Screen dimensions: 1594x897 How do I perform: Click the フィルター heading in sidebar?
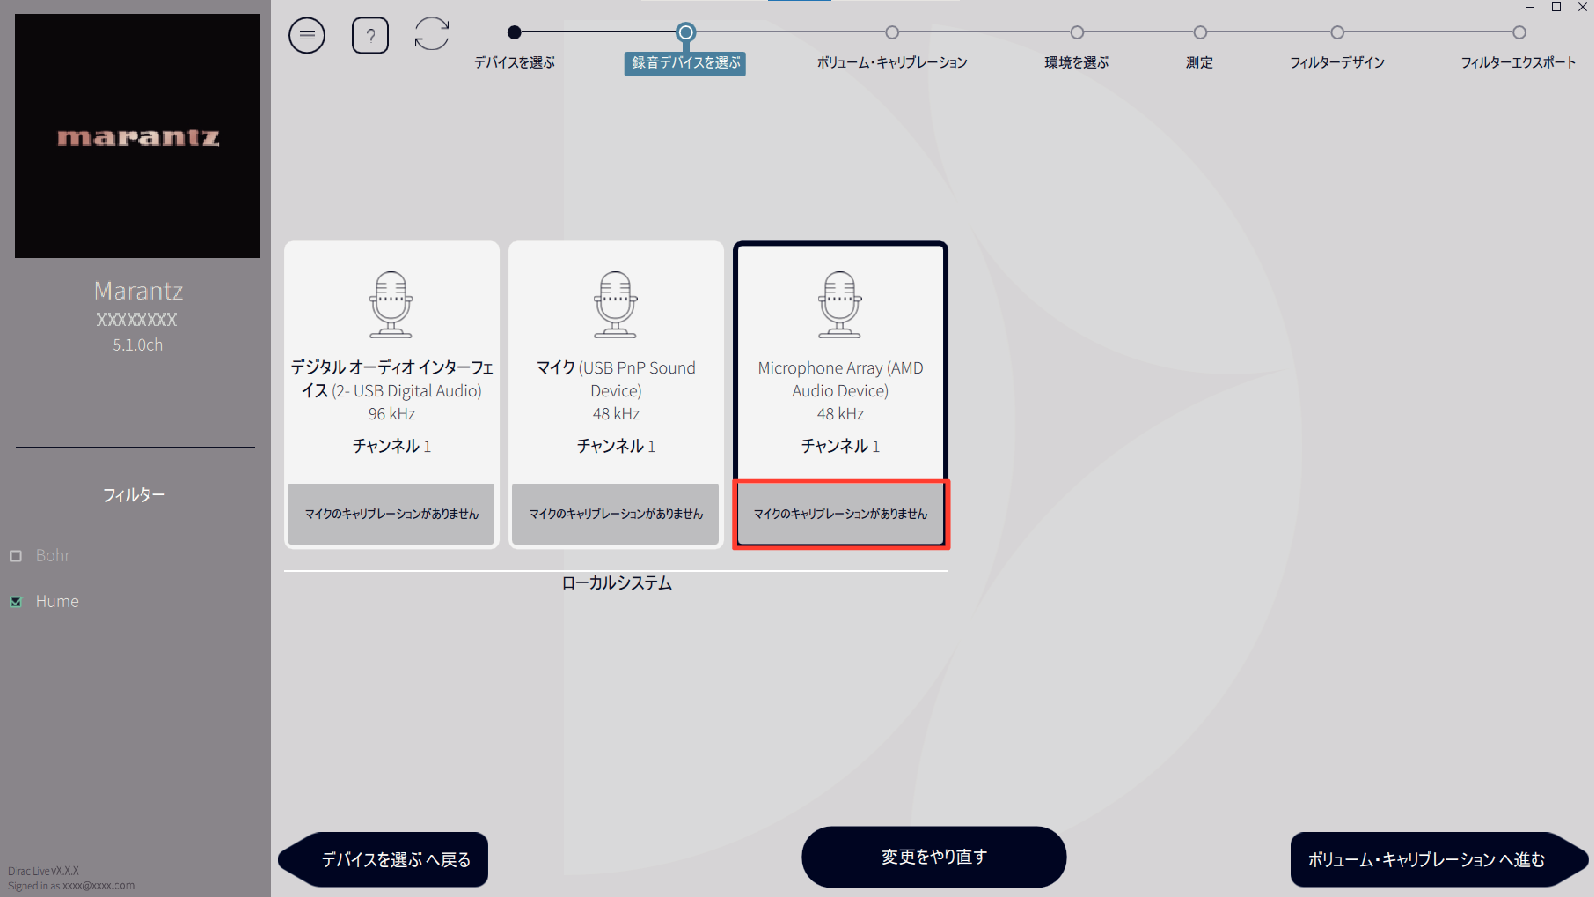pos(134,495)
